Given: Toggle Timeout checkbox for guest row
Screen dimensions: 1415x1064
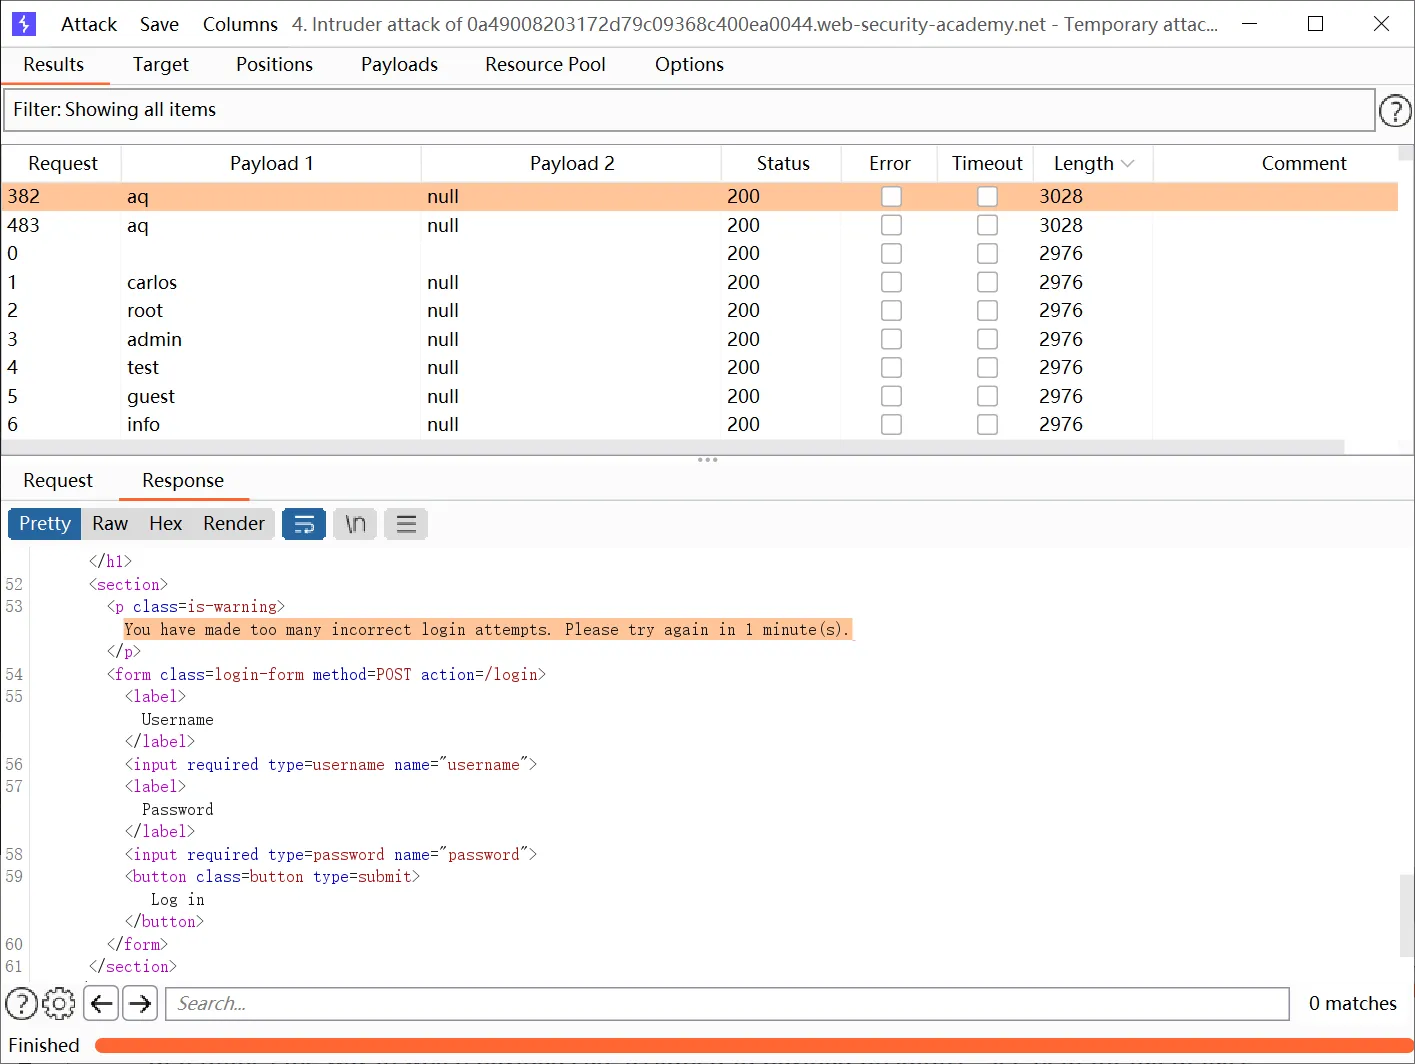Looking at the screenshot, I should point(987,396).
